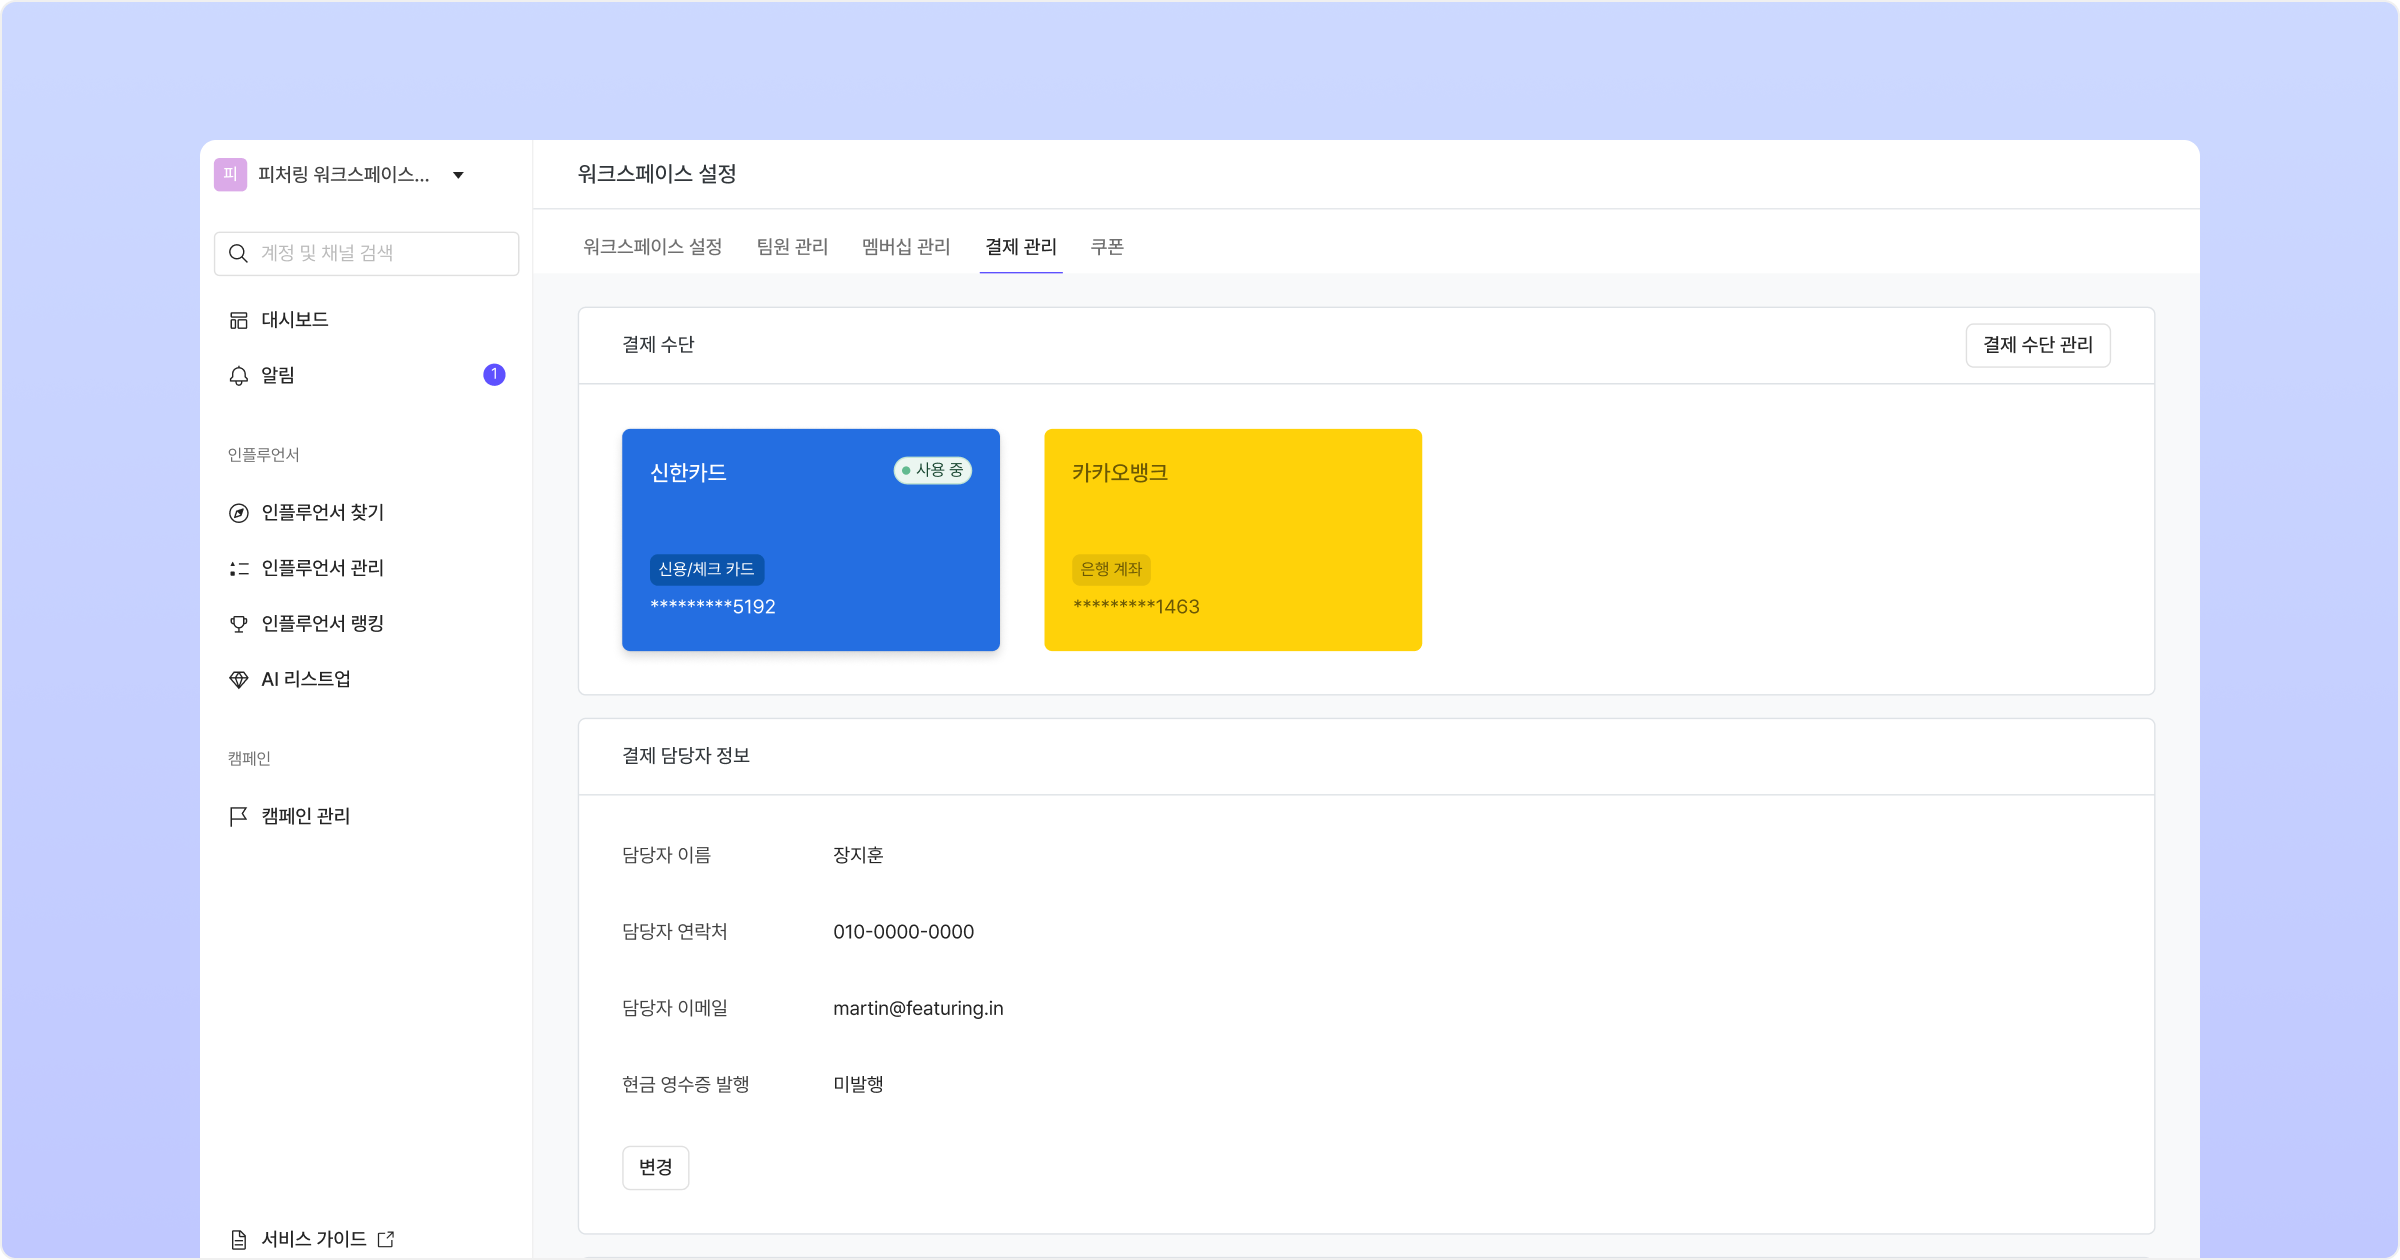
Task: Select the blue 신한카드 payment card
Action: click(810, 540)
